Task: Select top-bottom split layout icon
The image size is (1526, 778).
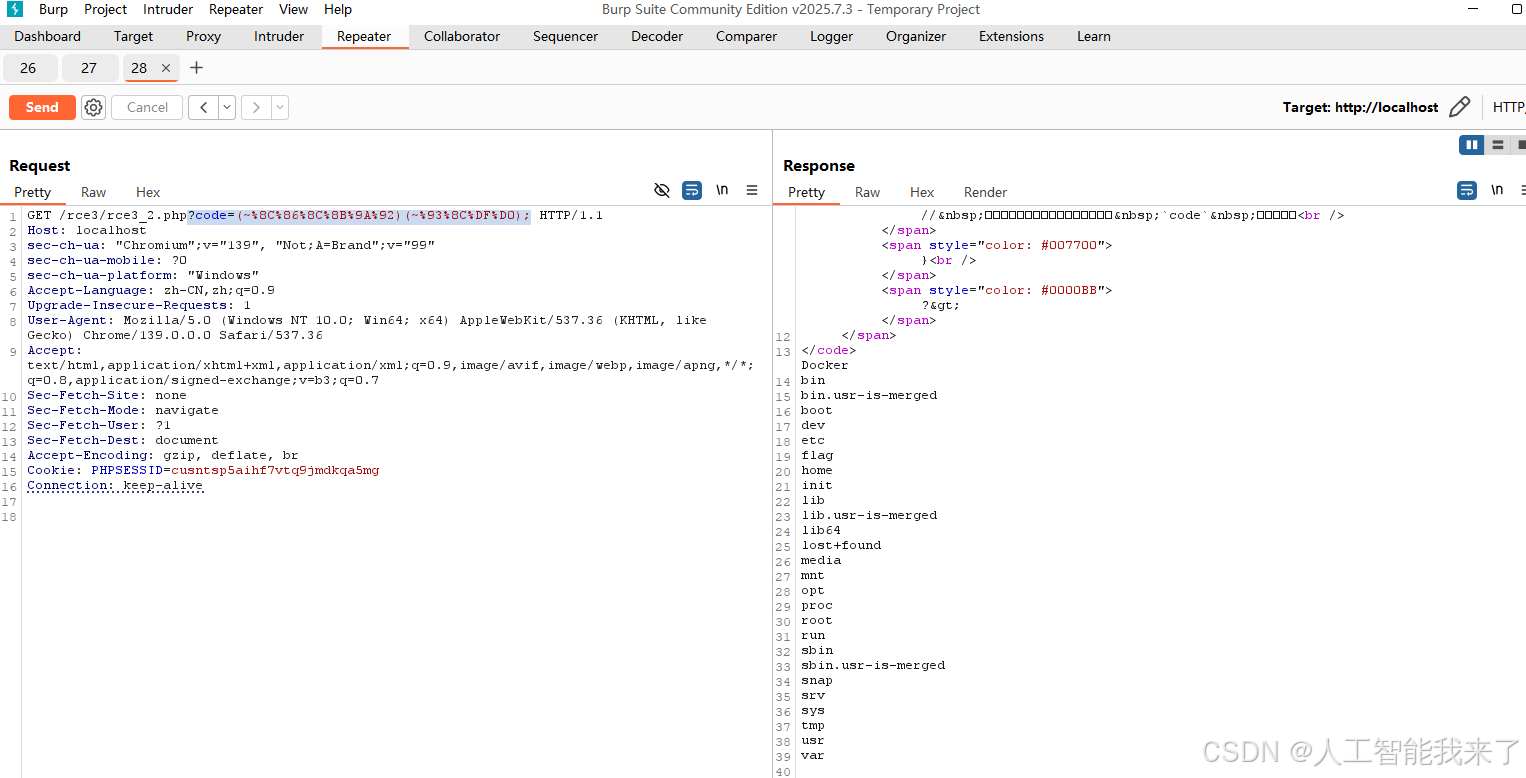Action: click(1497, 145)
